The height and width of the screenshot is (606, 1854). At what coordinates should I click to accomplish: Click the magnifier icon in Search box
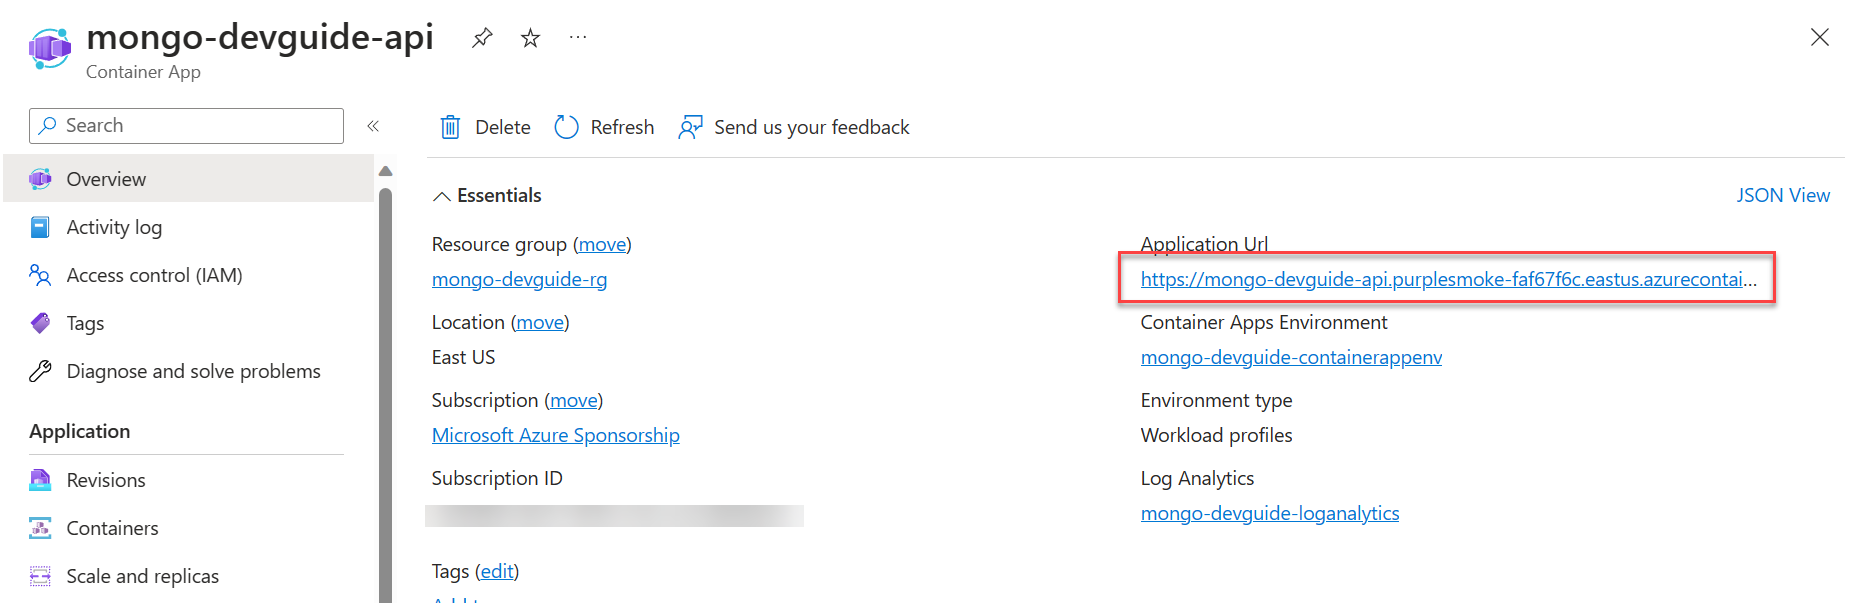point(47,126)
